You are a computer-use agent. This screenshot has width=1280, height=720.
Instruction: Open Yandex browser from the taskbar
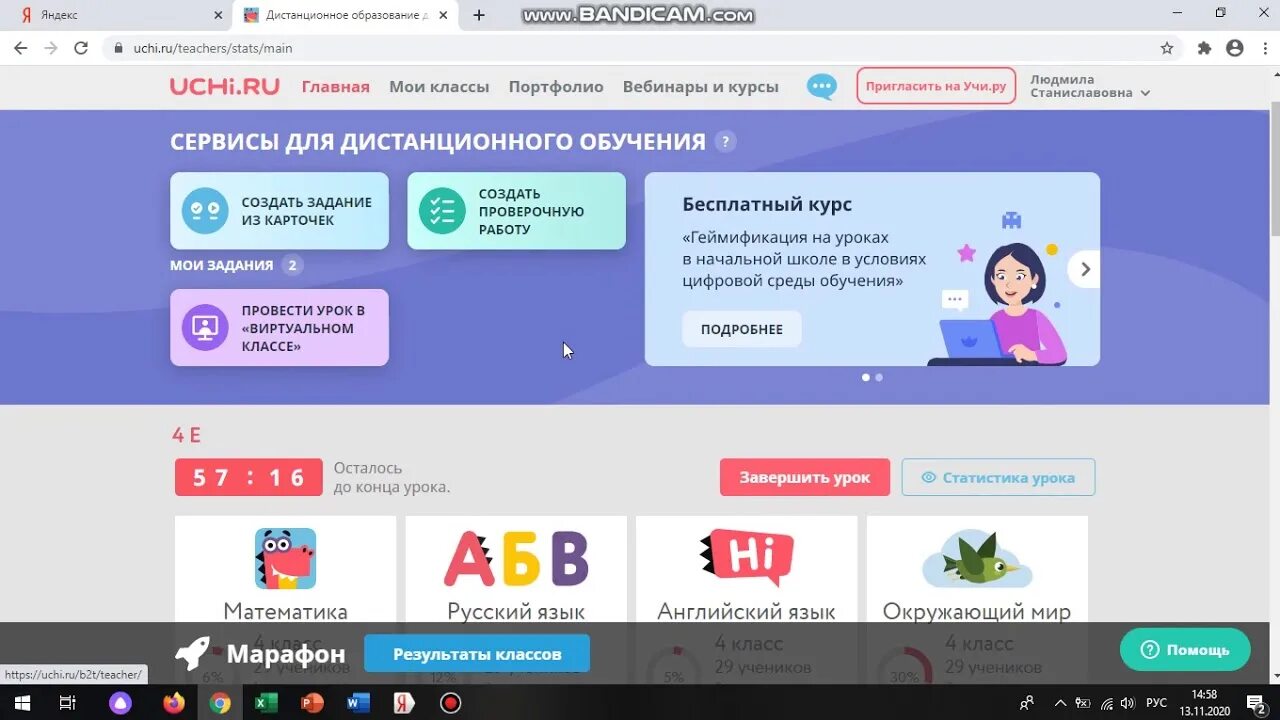pos(404,703)
